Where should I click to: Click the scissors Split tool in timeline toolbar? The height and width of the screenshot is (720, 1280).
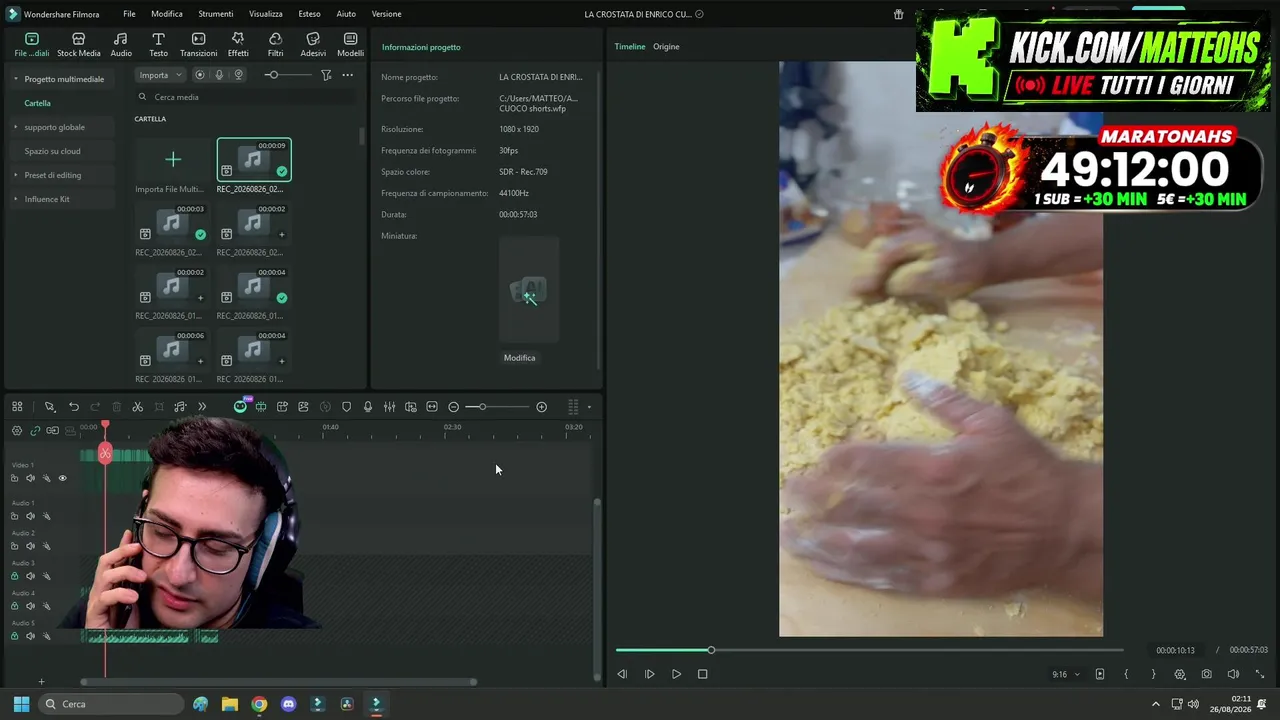(x=137, y=407)
